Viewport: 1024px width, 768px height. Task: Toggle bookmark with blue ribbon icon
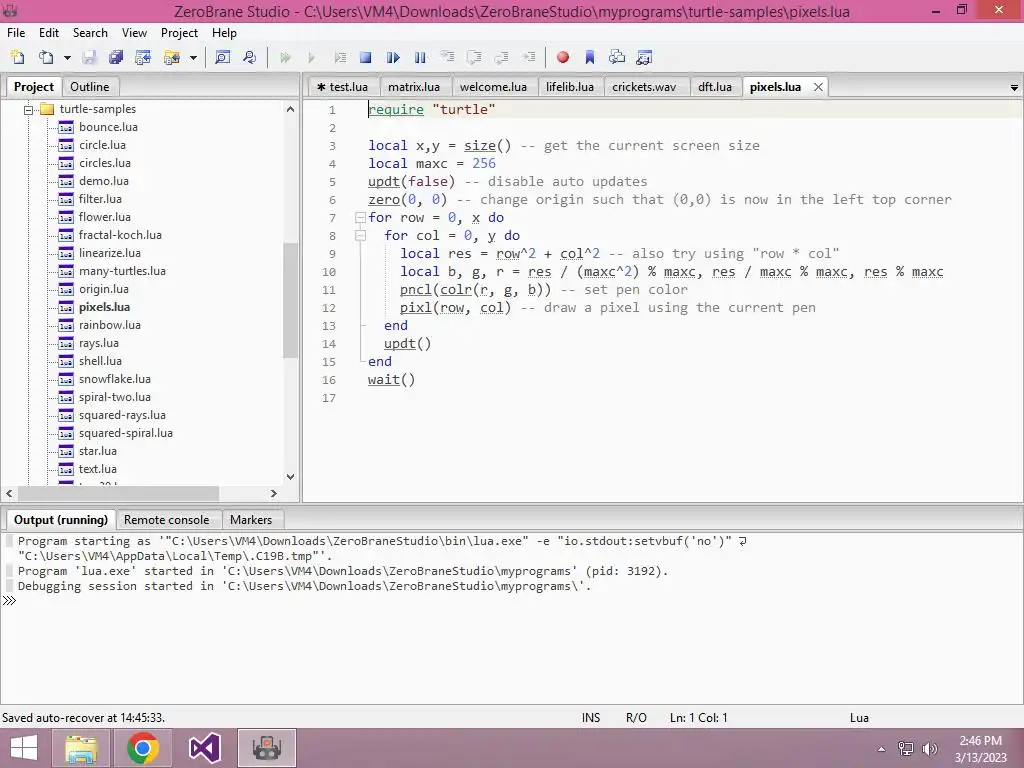tap(590, 57)
